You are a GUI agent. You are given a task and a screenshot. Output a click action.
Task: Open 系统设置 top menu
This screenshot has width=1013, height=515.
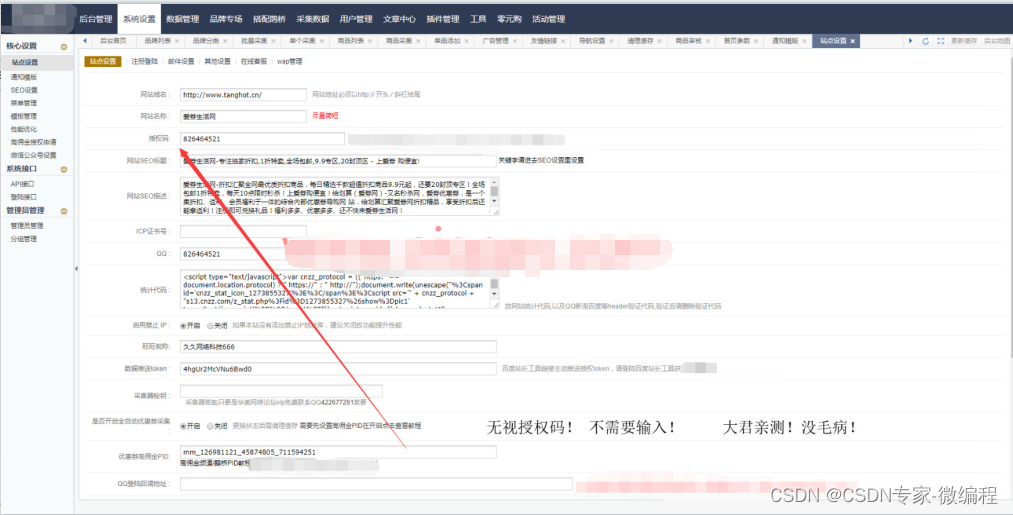pyautogui.click(x=140, y=19)
